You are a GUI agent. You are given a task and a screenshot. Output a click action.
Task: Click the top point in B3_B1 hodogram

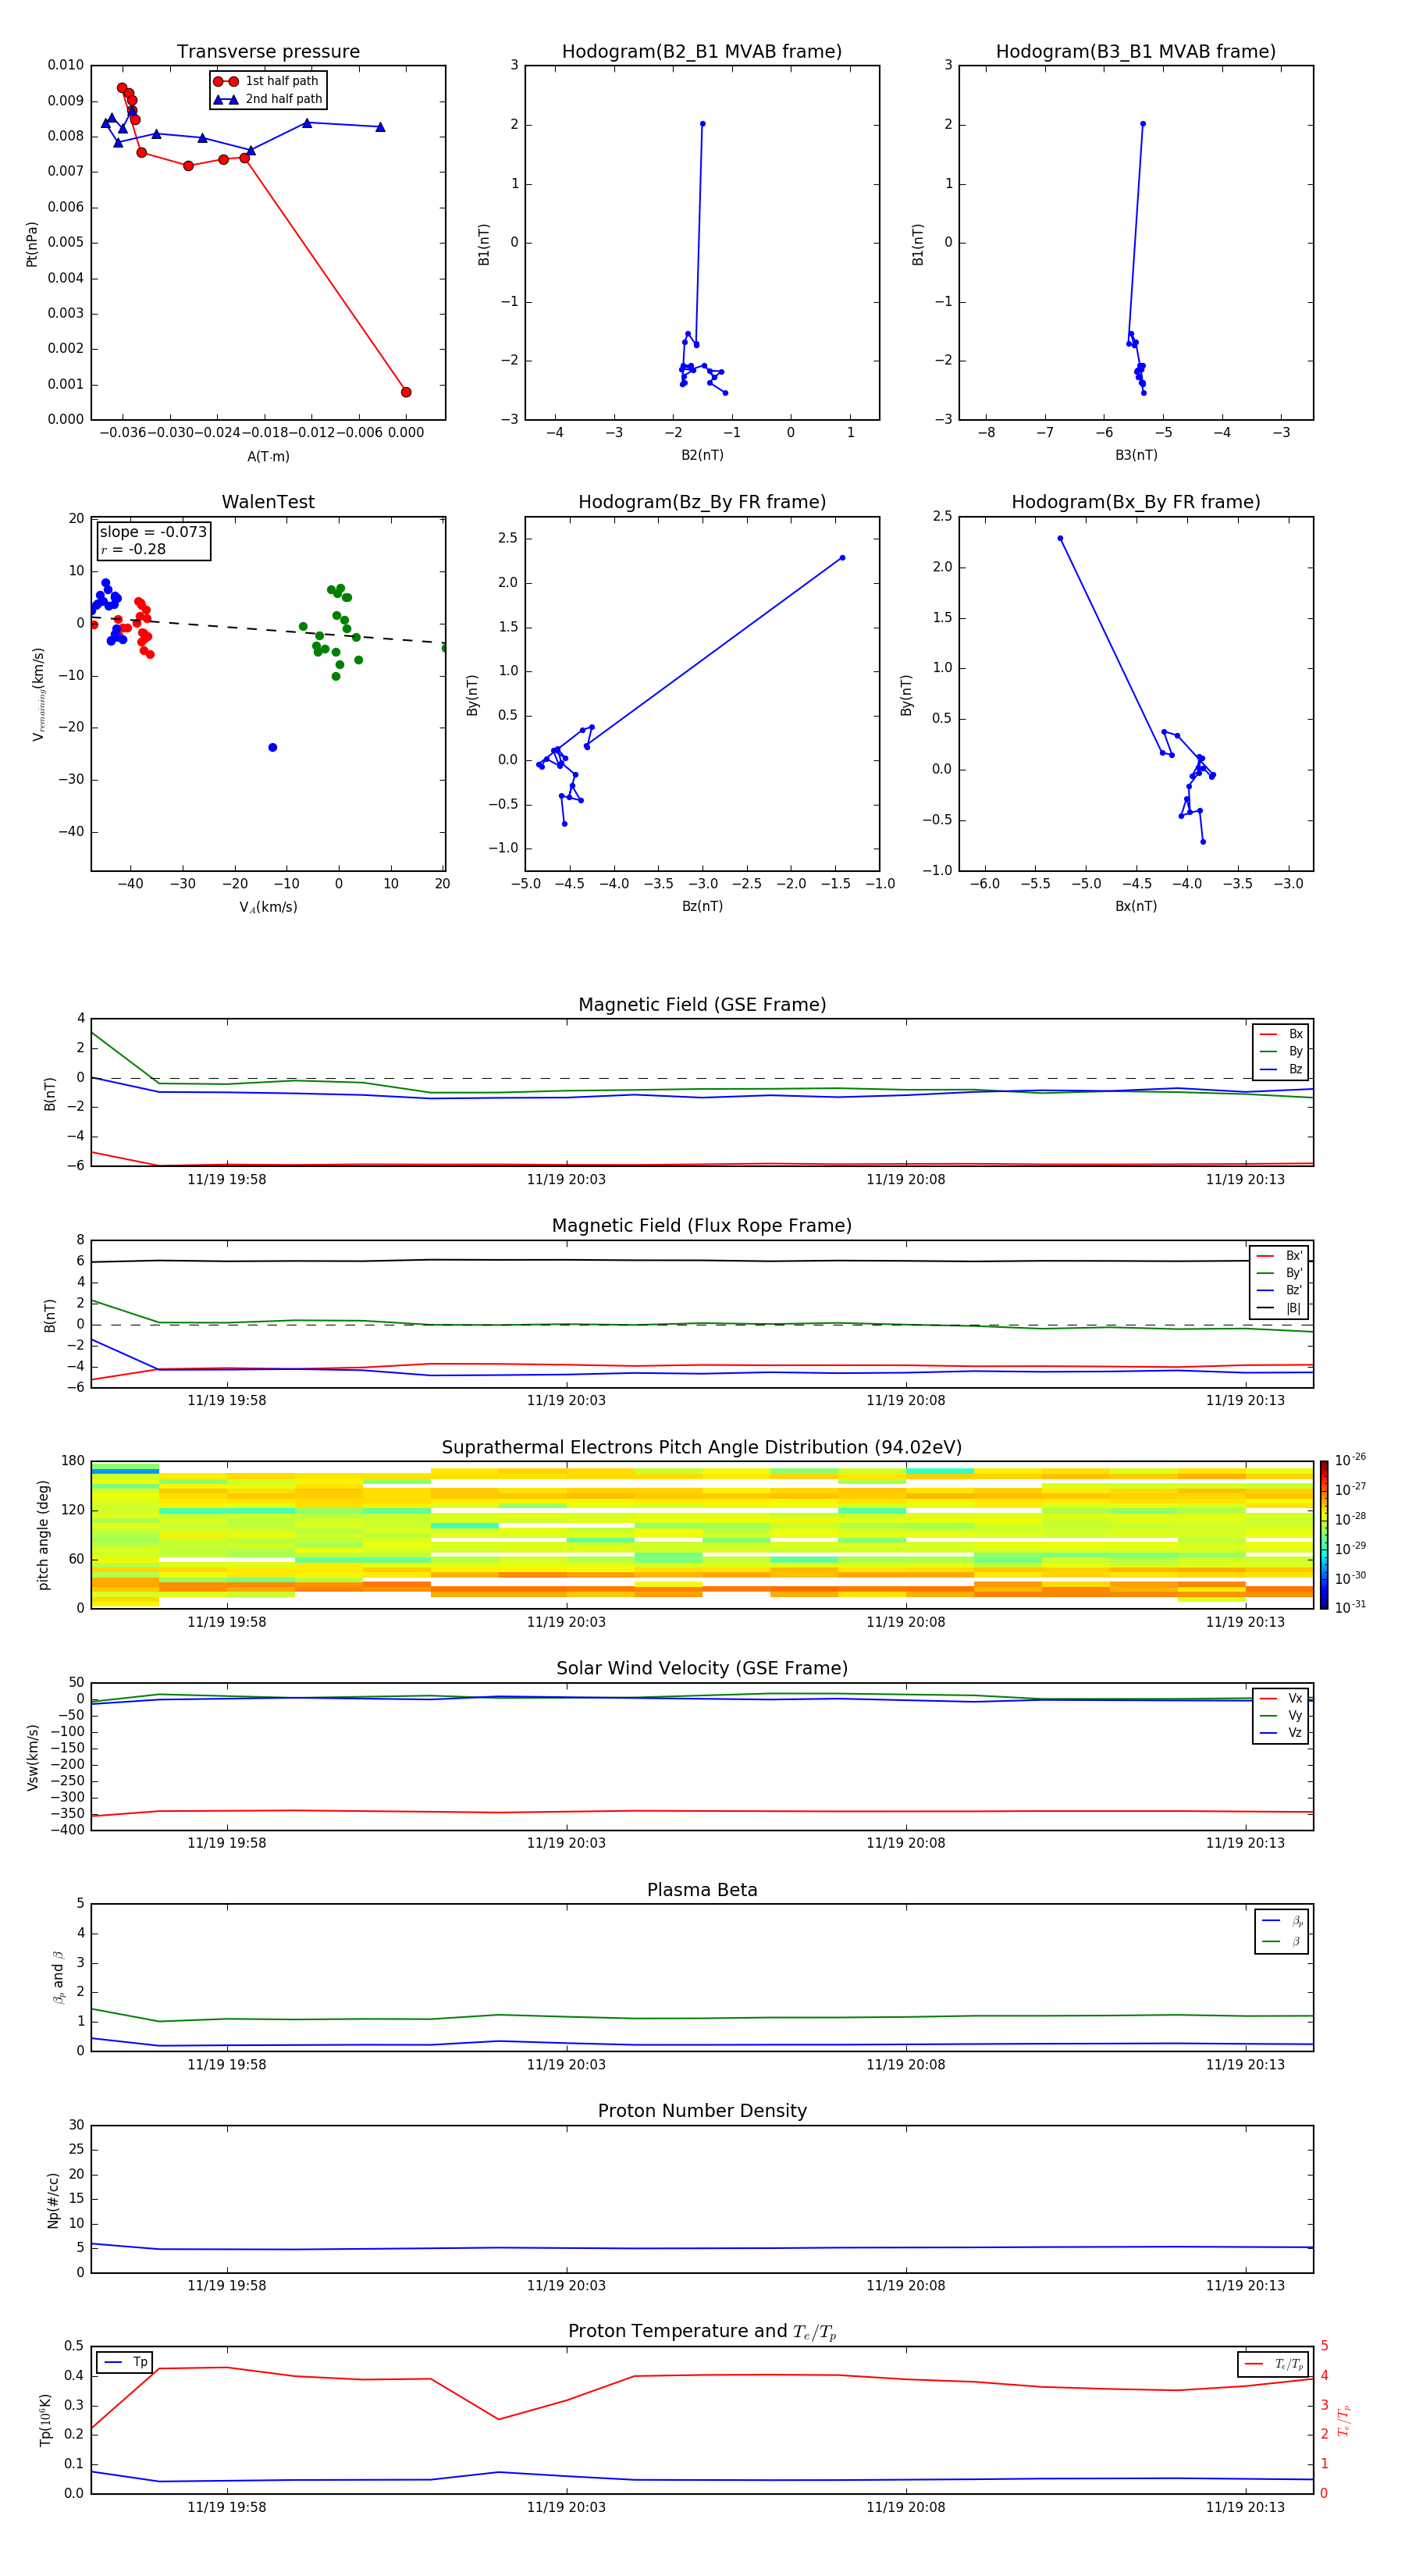(1142, 124)
